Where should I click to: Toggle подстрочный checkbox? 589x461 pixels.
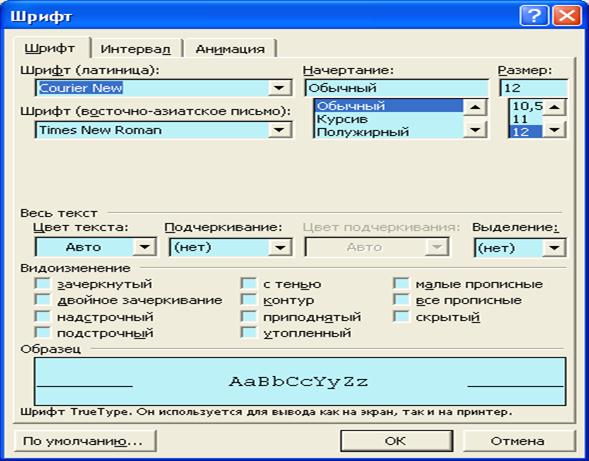coord(42,333)
